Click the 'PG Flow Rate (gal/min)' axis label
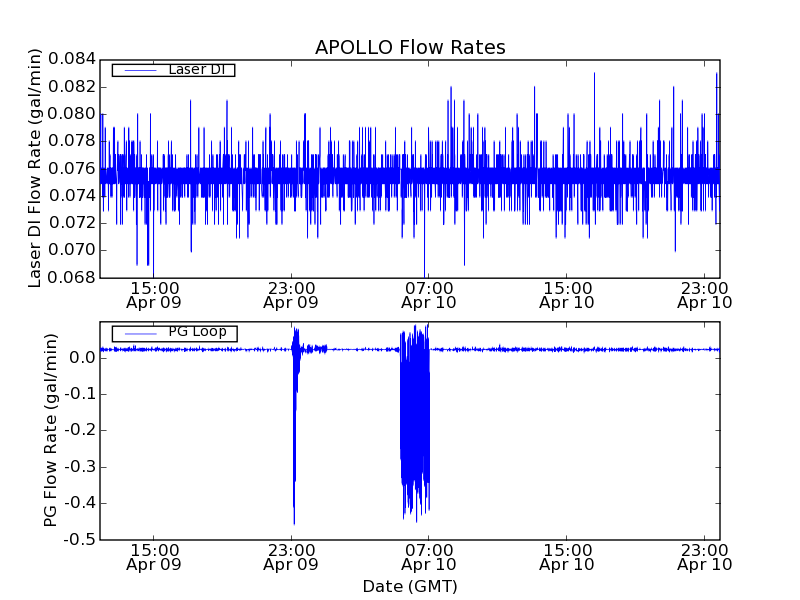Viewport: 800px width, 600px height. pos(51,430)
